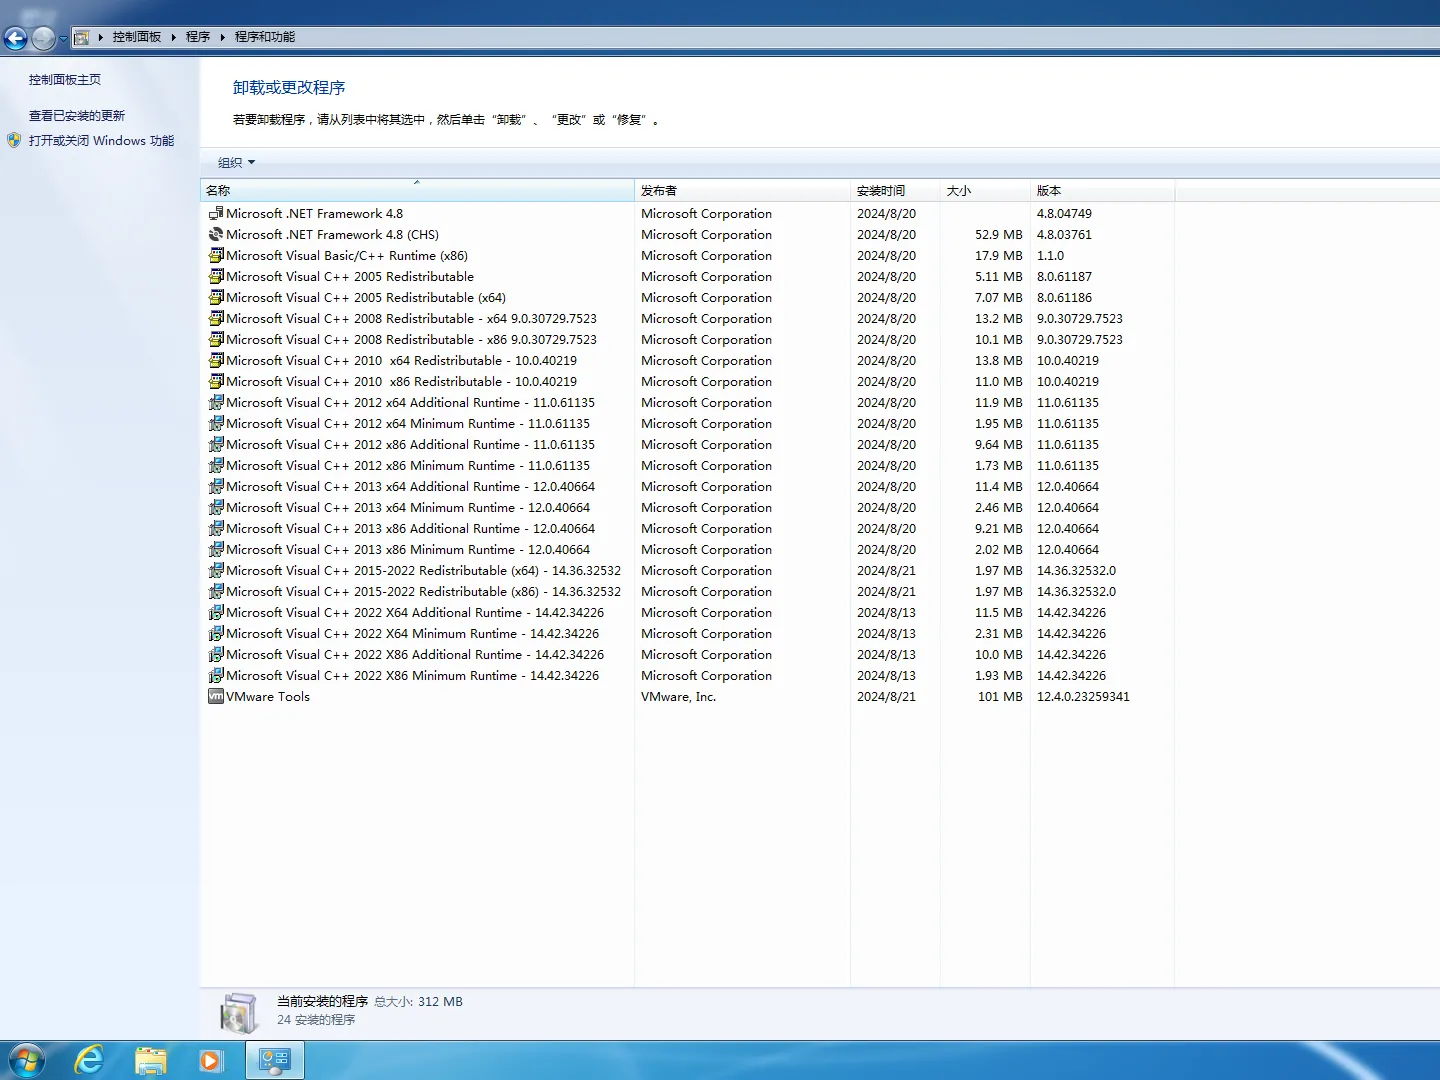Click the Microsoft .NET Framework 4.8 icon

click(215, 213)
